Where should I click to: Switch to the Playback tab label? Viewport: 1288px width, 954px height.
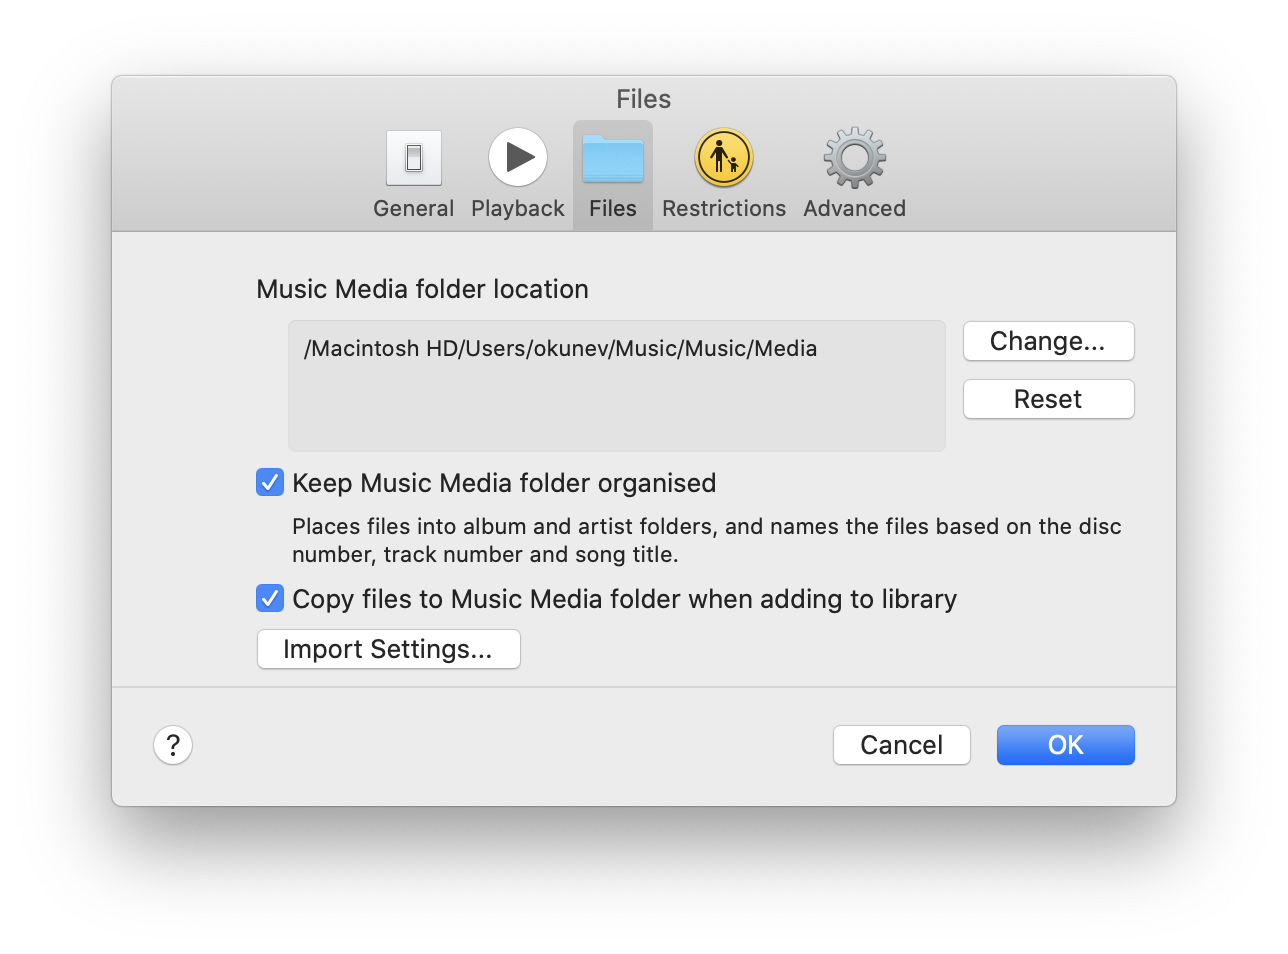(518, 208)
